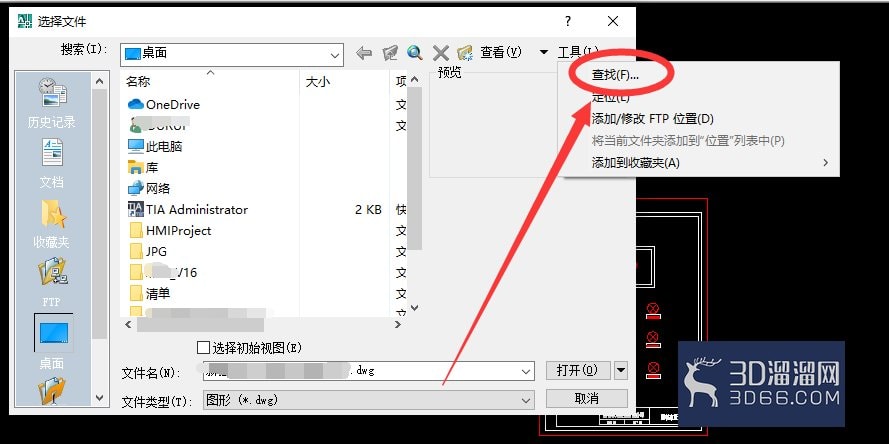The image size is (889, 444).
Task: Select the OneDrive list entry text
Action: [x=173, y=104]
